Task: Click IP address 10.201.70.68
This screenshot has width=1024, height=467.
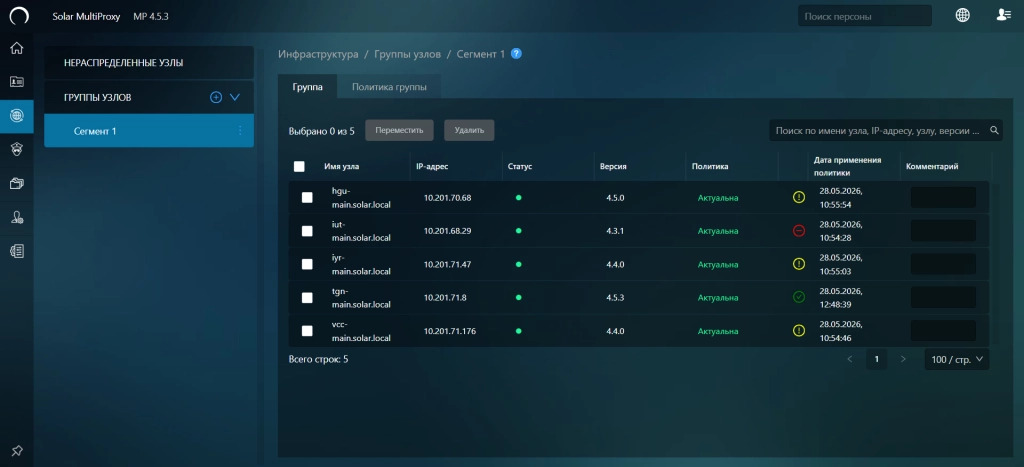Action: 447,197
